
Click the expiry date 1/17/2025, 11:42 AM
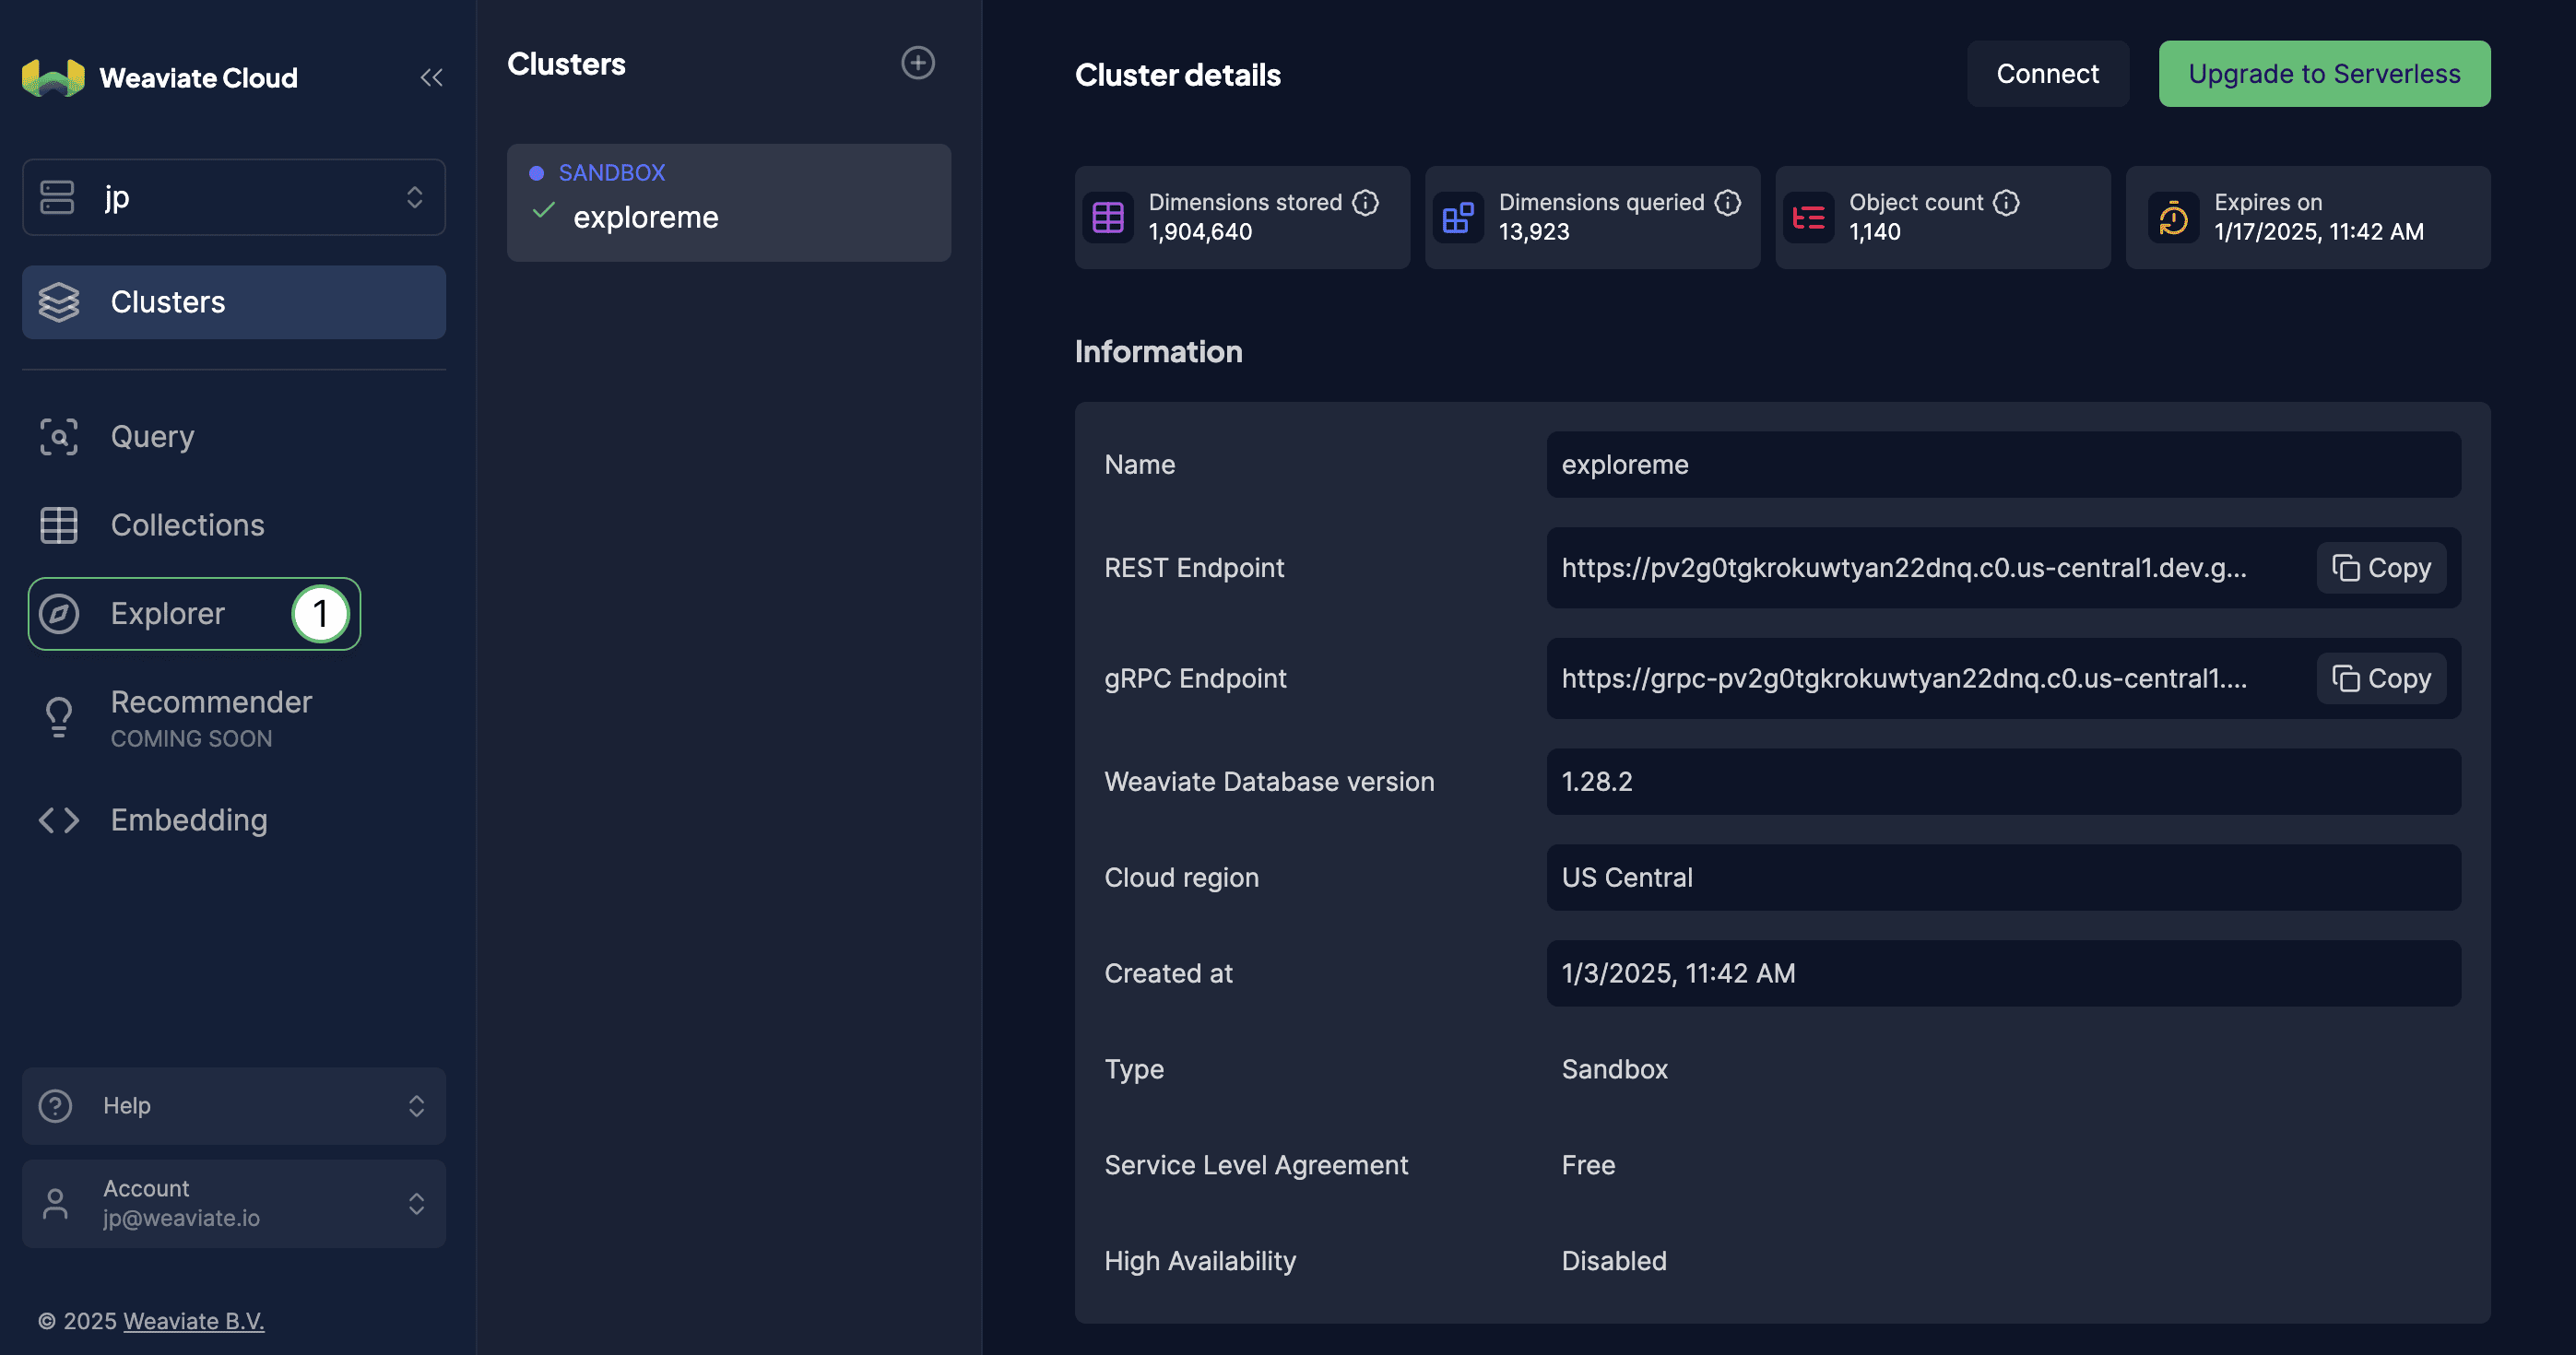(x=2318, y=232)
